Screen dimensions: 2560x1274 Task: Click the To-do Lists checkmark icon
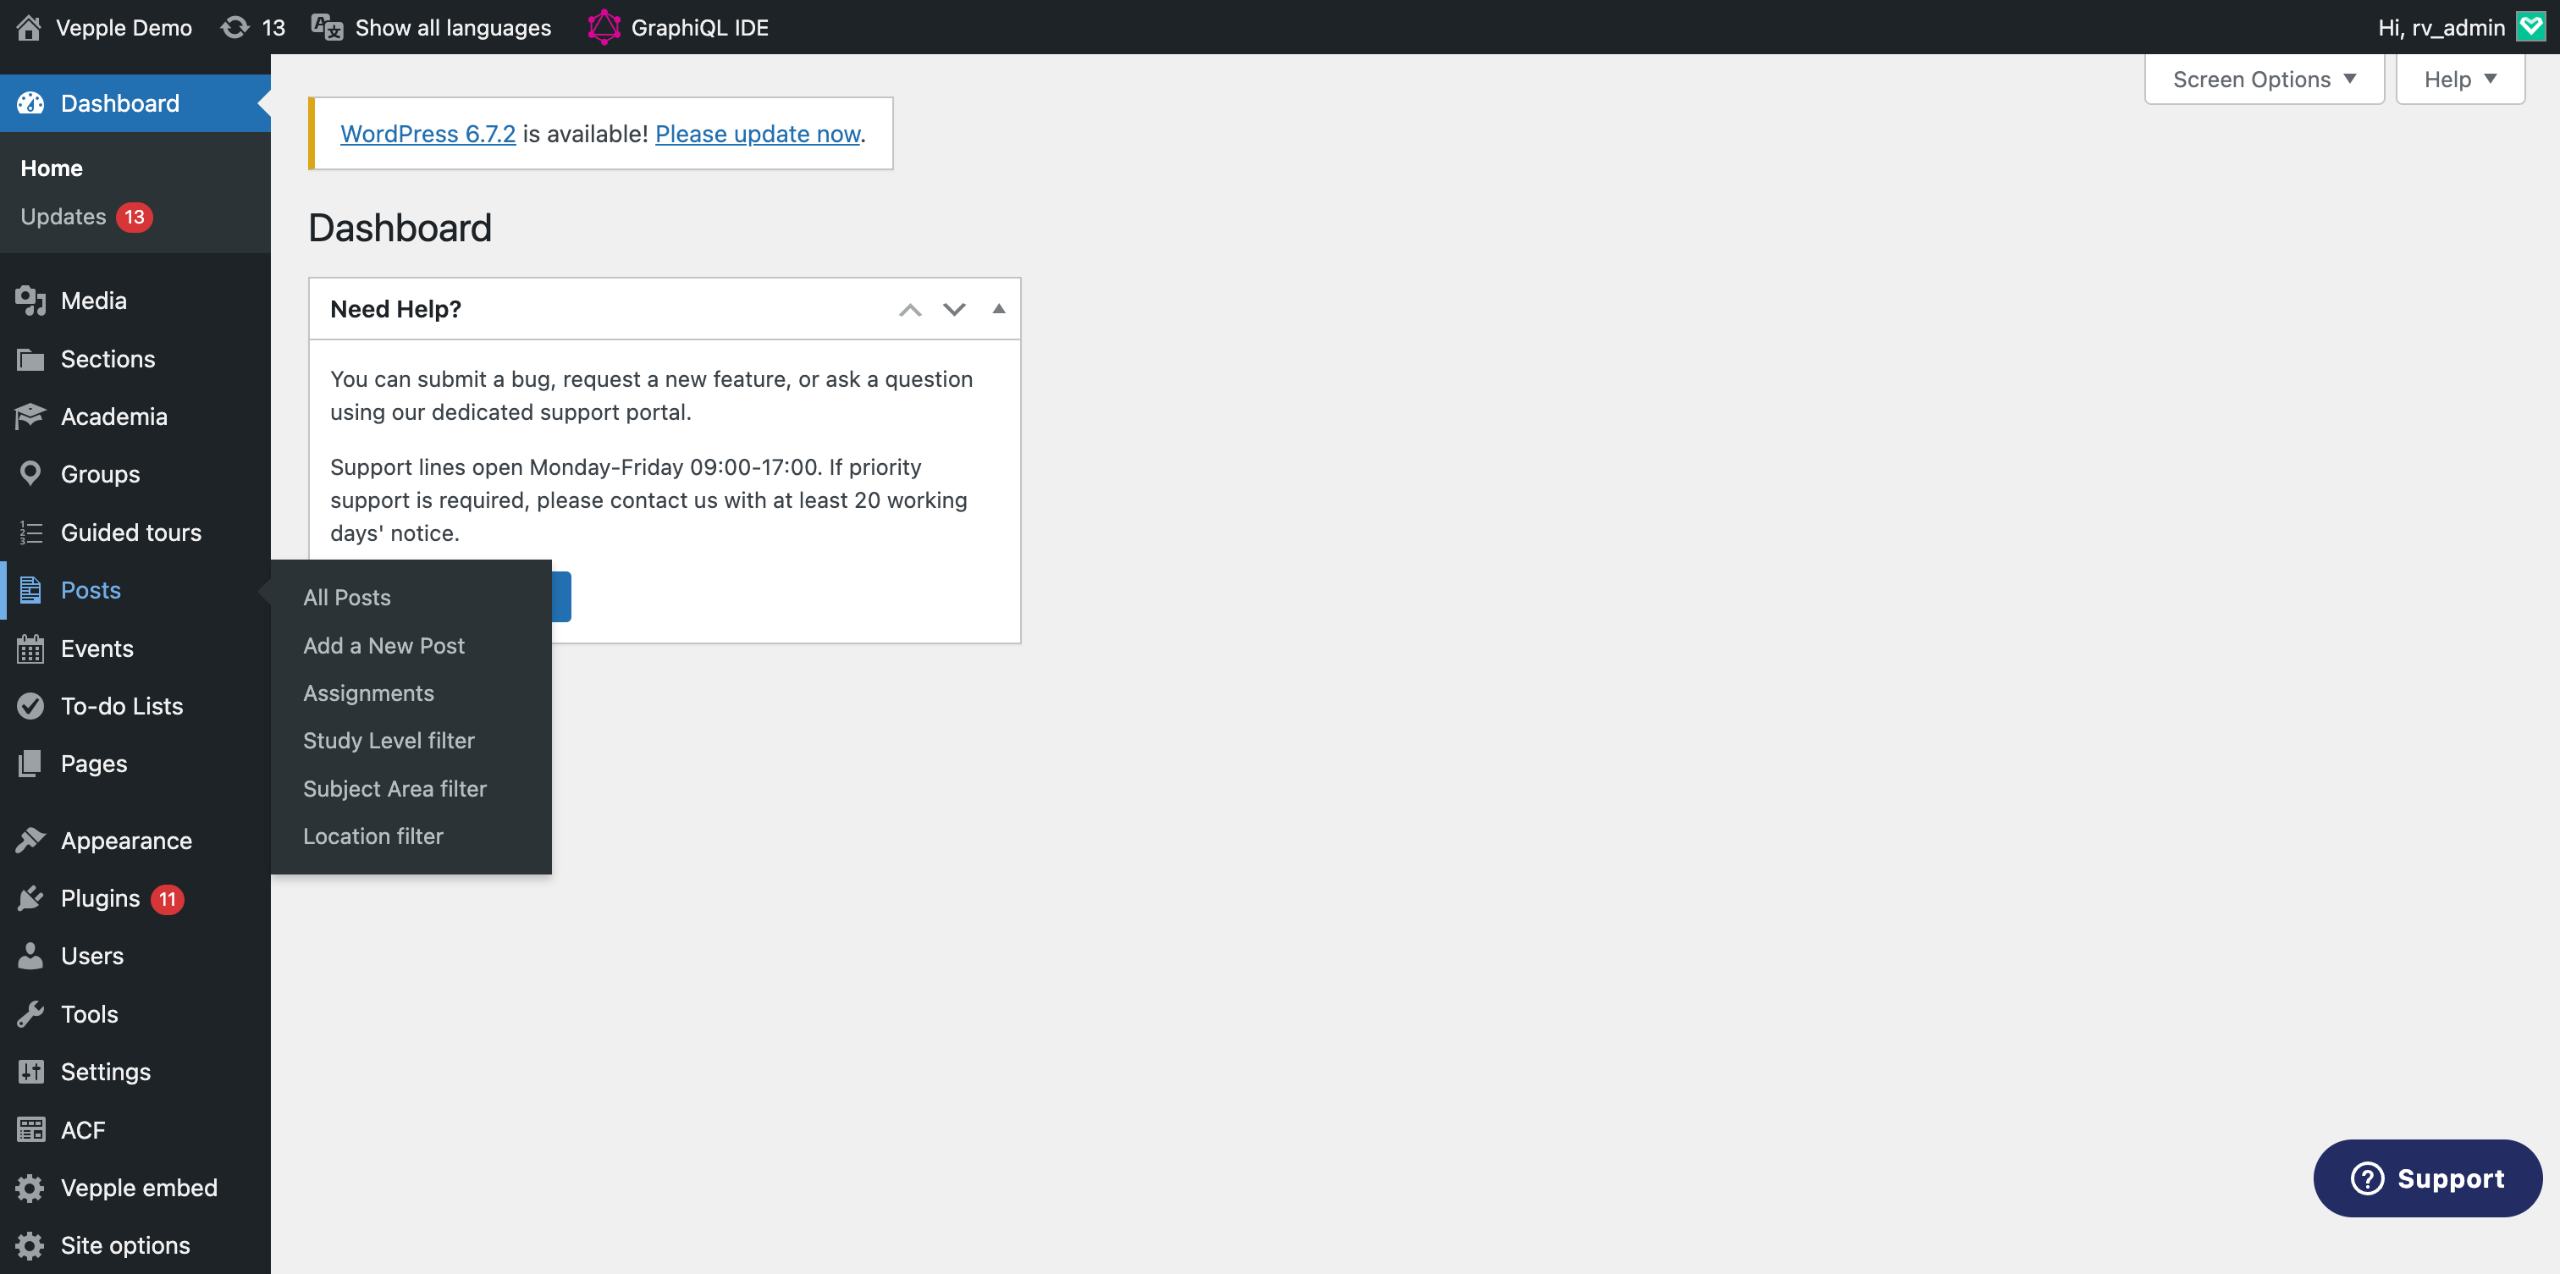point(30,706)
